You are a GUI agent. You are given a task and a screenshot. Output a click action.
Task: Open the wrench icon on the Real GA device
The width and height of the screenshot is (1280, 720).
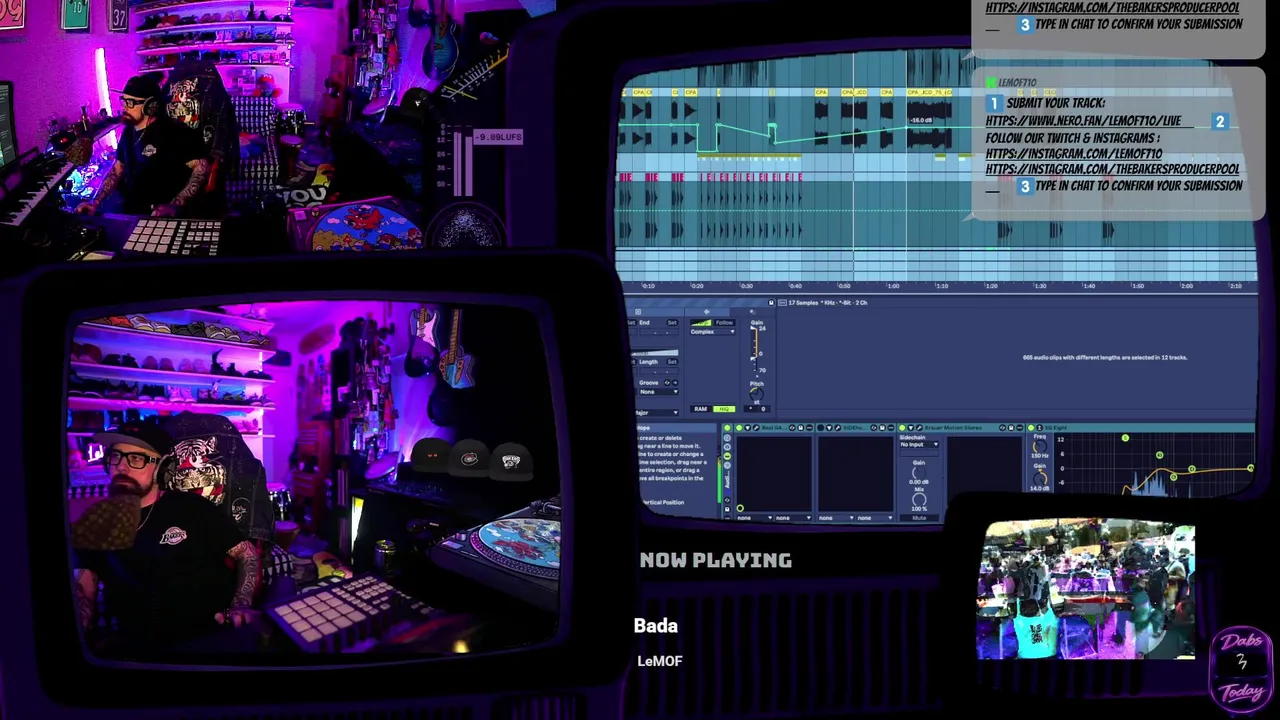point(756,427)
